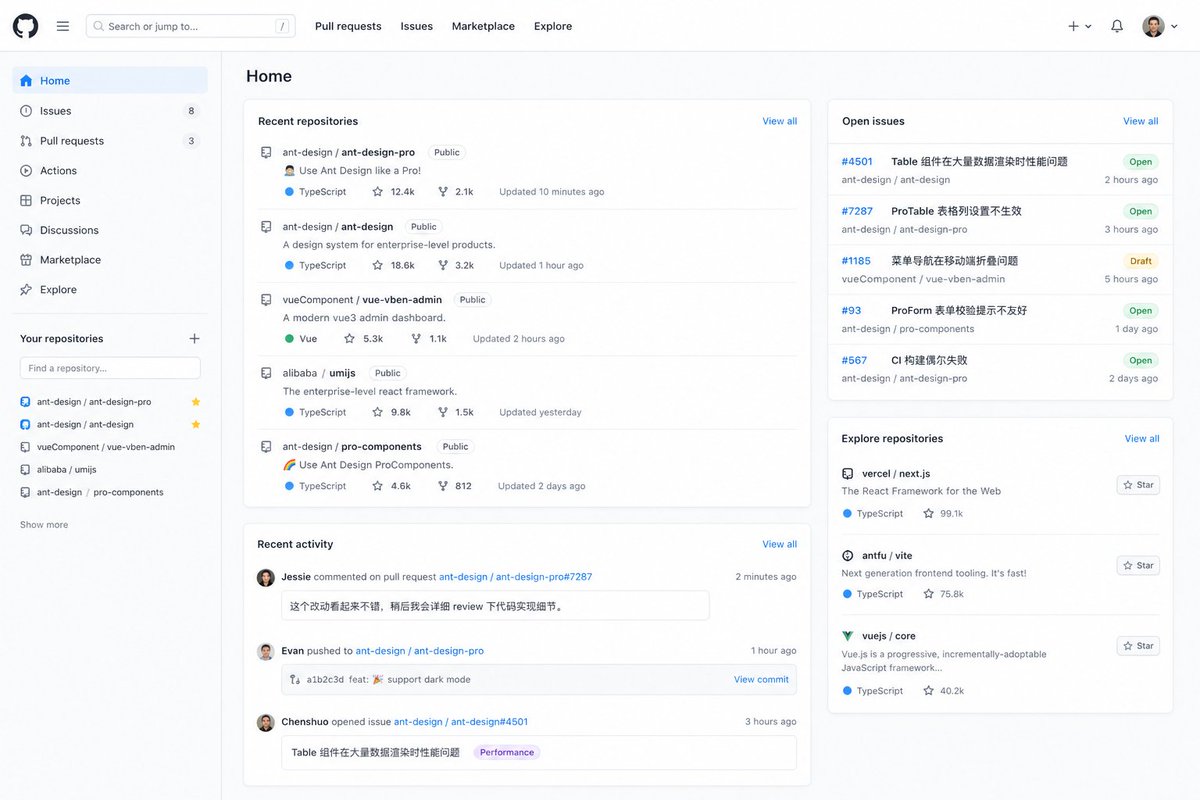This screenshot has height=800, width=1200.
Task: Click fork count 812 on pro-components
Action: [x=454, y=486]
